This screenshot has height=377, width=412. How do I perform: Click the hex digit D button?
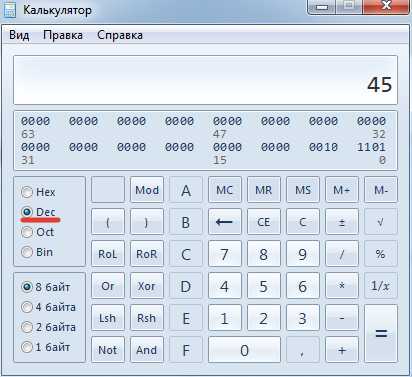pyautogui.click(x=186, y=286)
